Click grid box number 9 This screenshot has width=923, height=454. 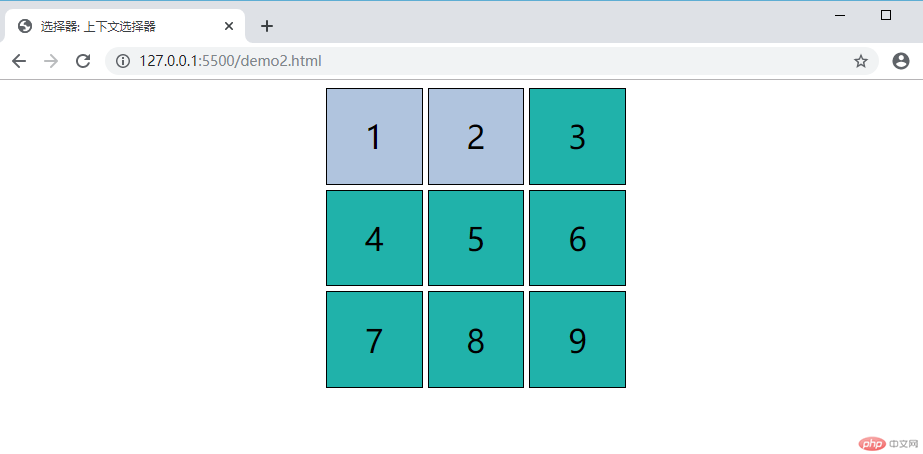(x=577, y=340)
